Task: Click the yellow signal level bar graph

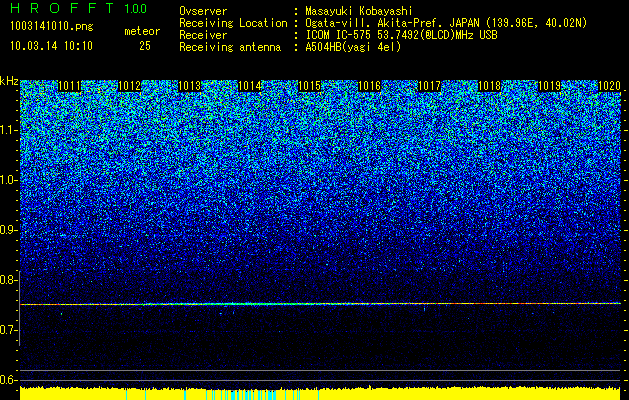Action: point(321,394)
